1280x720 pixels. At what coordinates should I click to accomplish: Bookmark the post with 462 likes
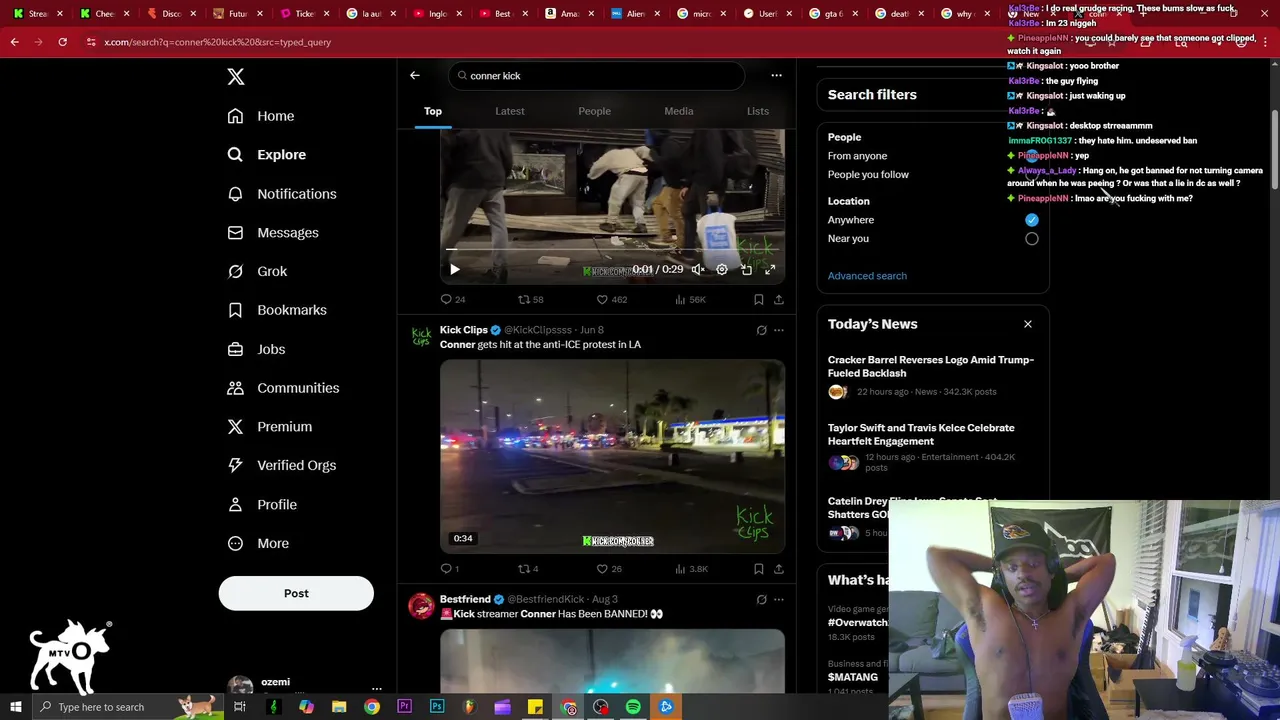(x=759, y=299)
